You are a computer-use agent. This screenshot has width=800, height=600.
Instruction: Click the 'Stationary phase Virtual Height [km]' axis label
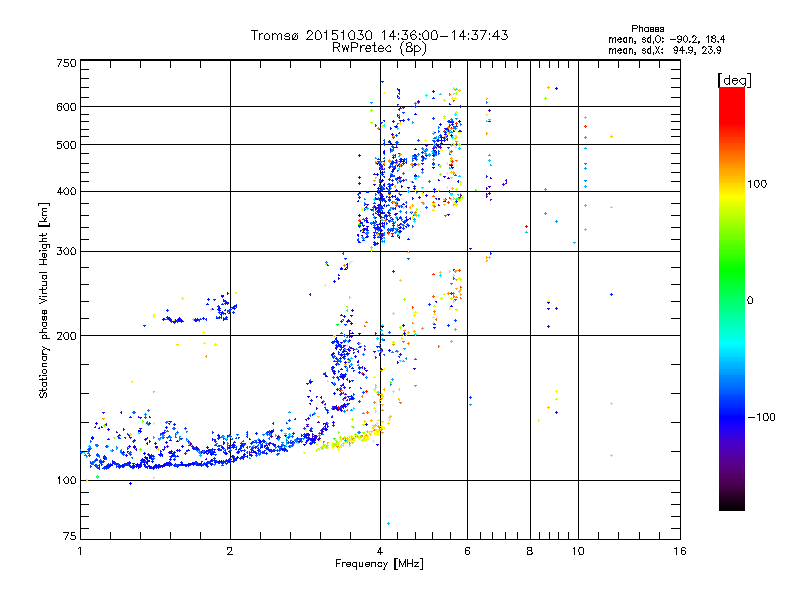[44, 300]
